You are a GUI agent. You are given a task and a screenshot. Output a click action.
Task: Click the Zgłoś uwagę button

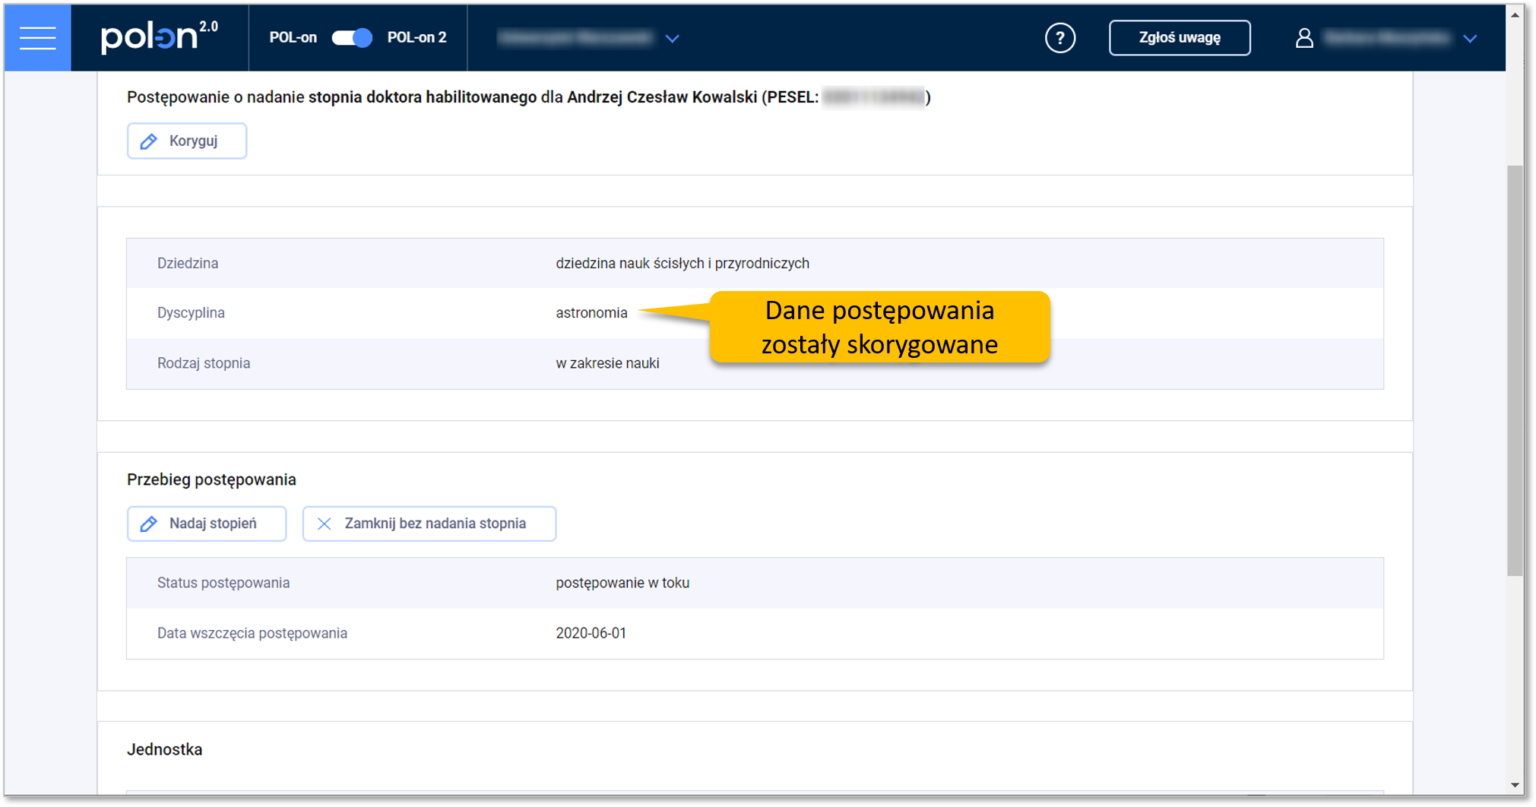1180,38
